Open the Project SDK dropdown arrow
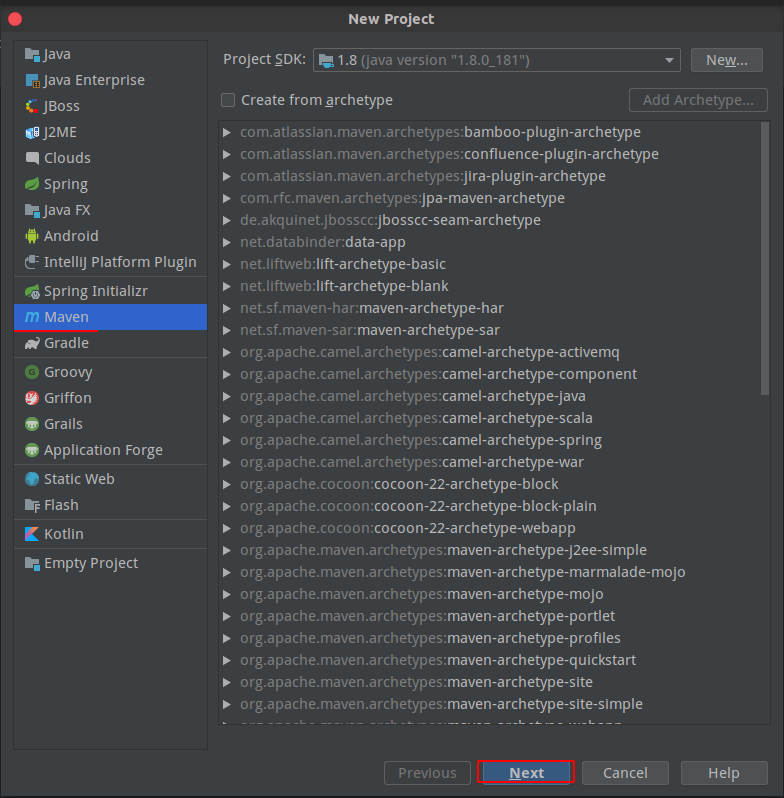Viewport: 784px width, 798px height. tap(669, 61)
